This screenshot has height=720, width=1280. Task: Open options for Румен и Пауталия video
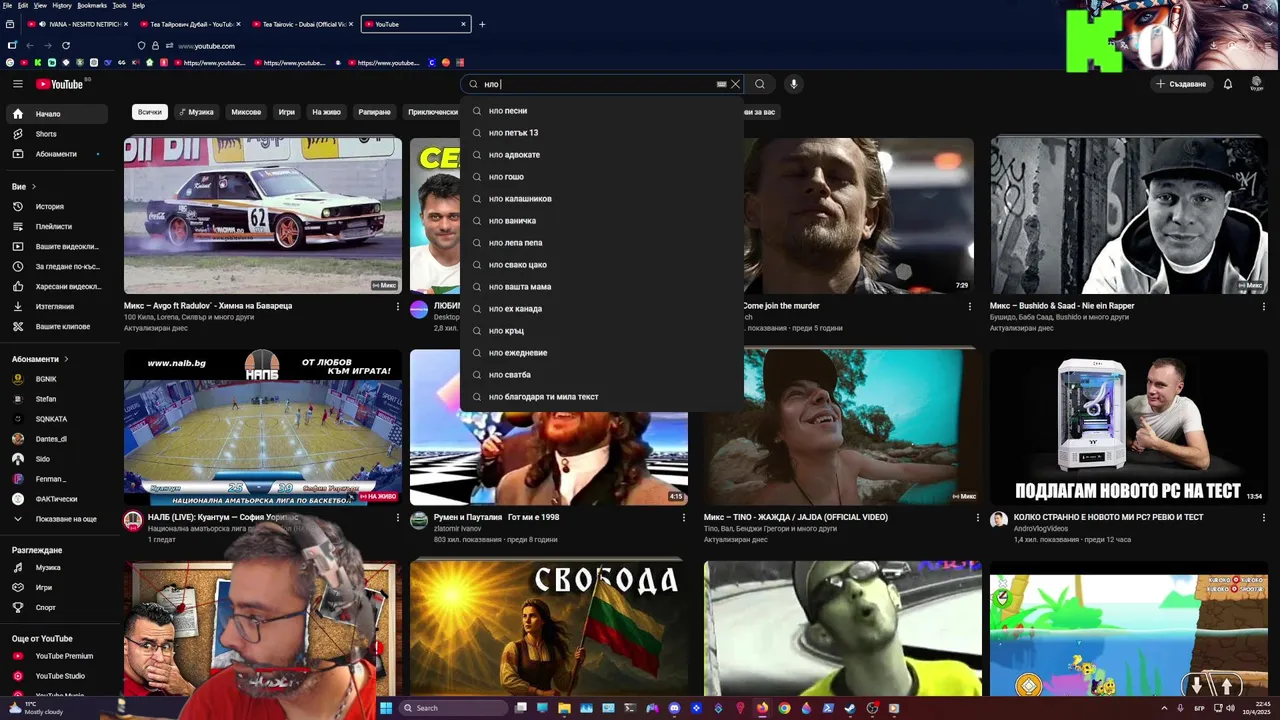click(684, 518)
